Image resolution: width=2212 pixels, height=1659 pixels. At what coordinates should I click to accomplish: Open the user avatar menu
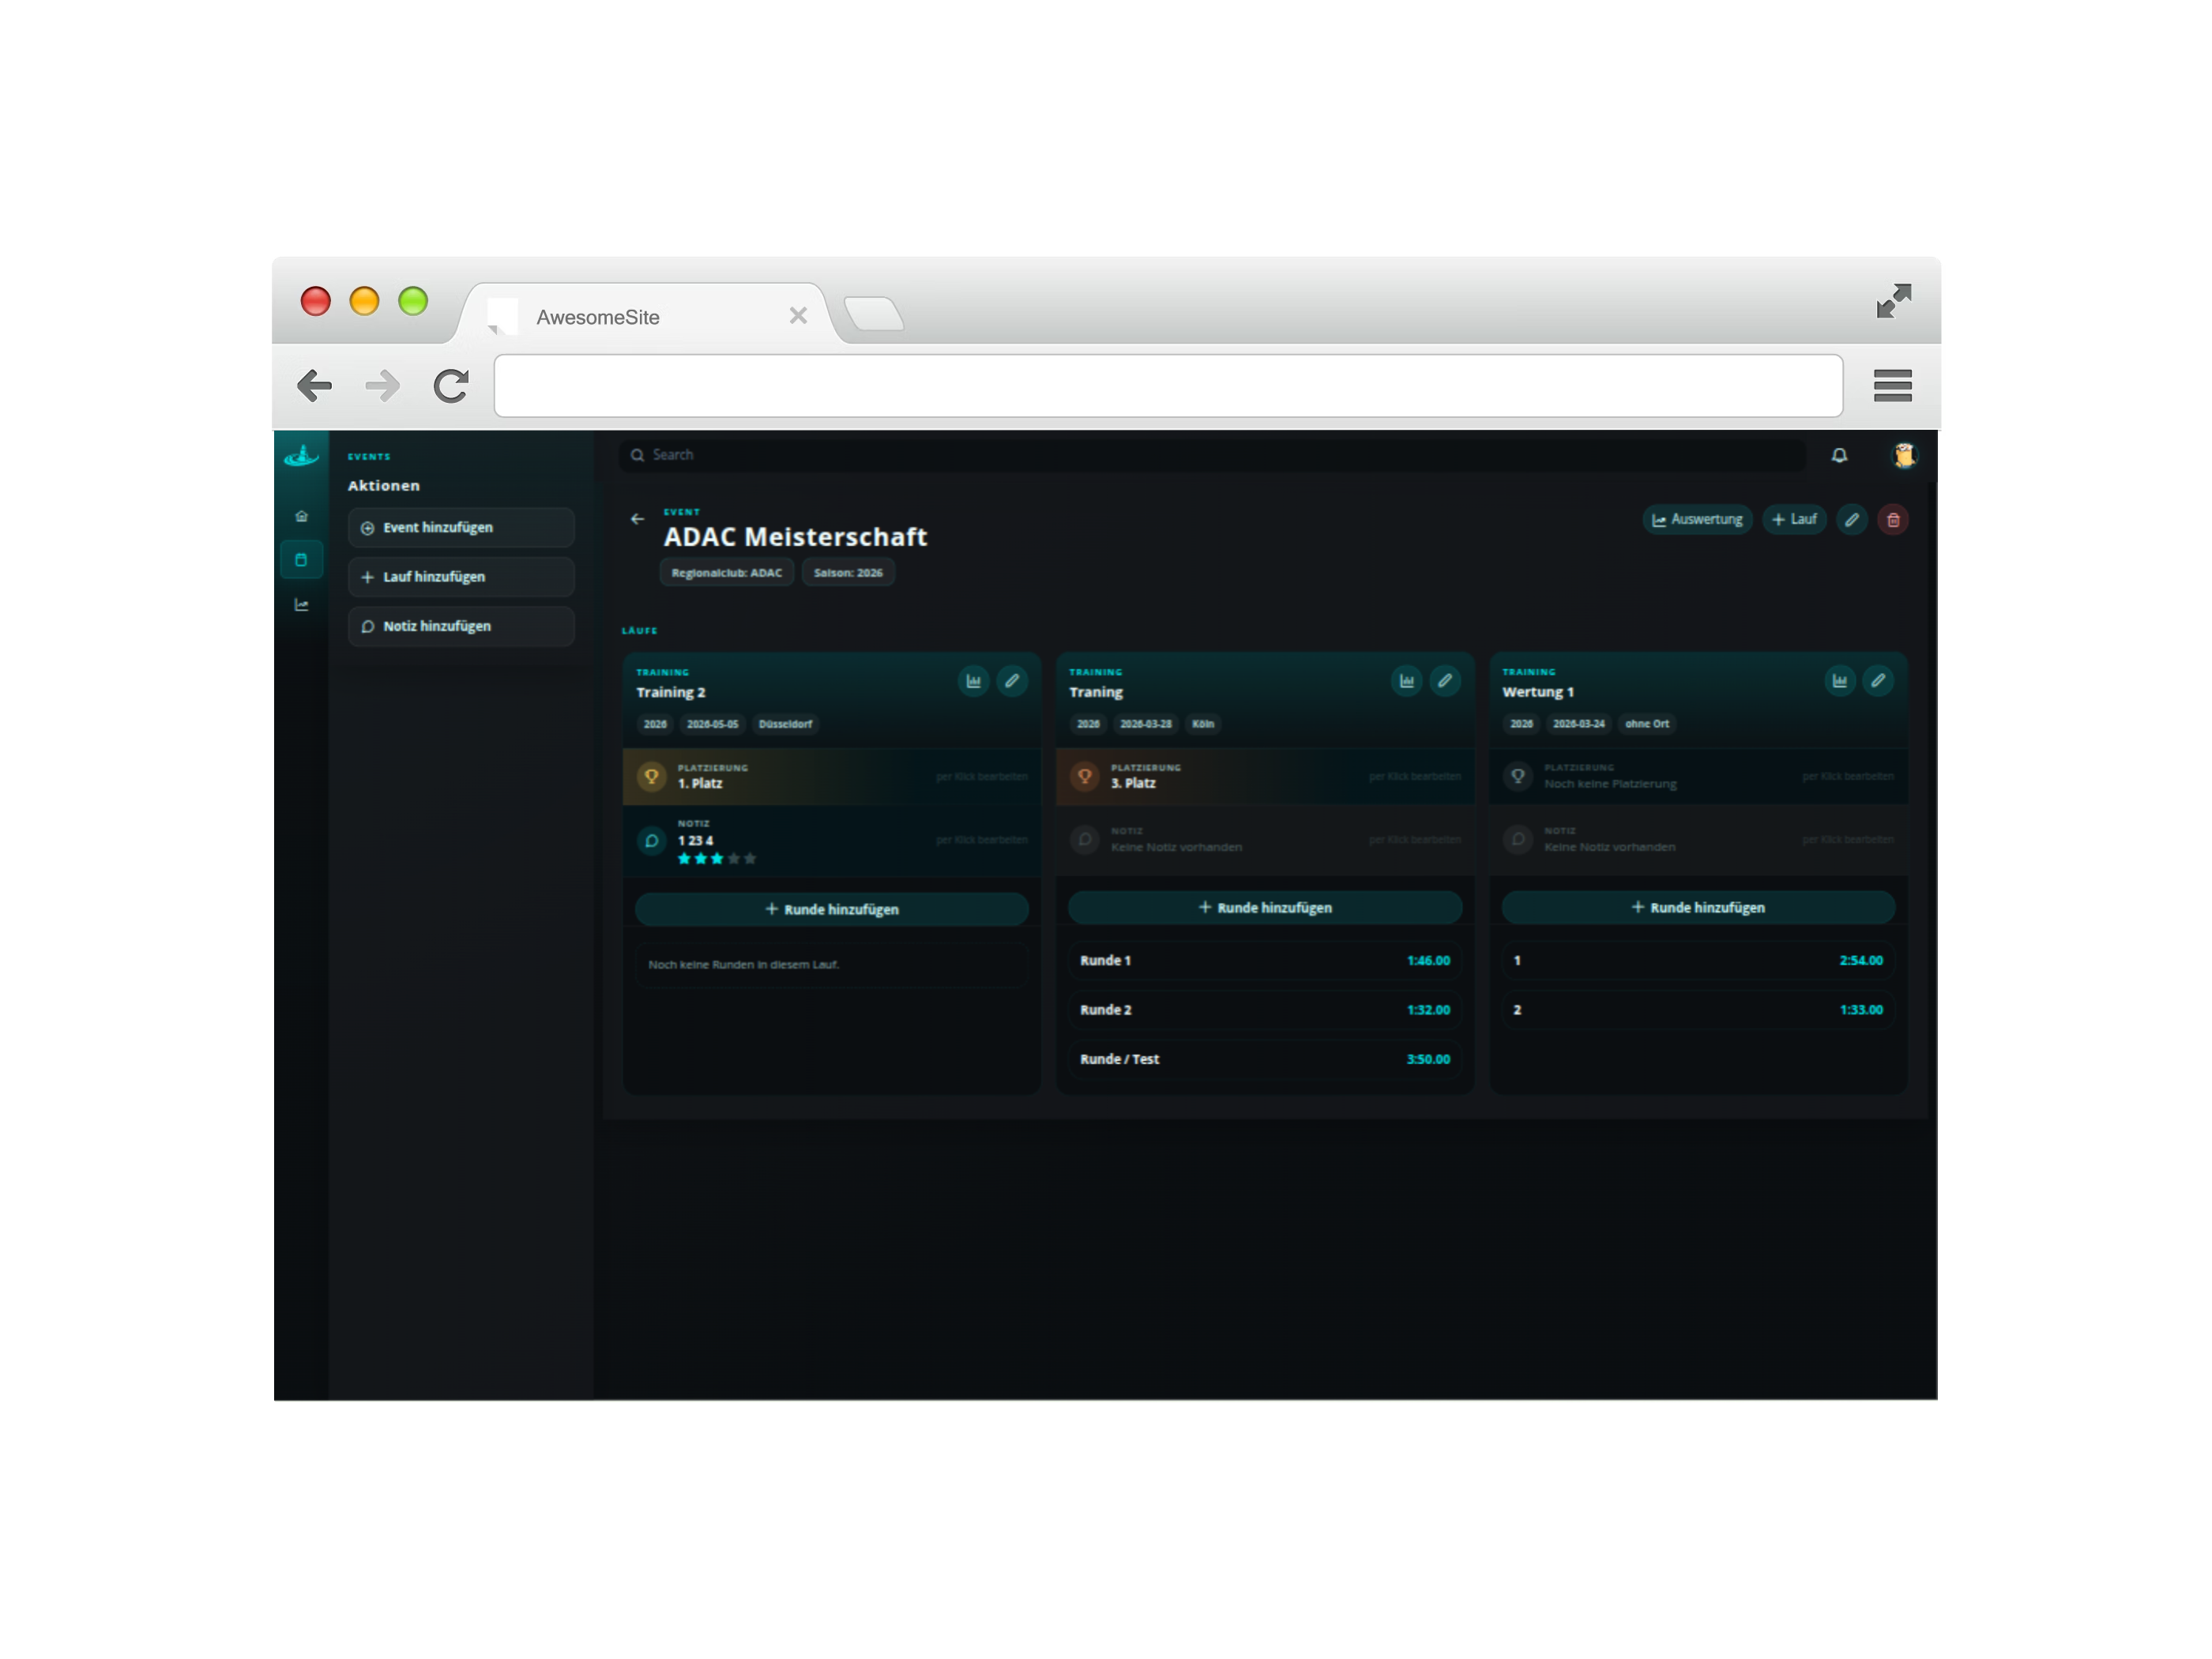1904,456
